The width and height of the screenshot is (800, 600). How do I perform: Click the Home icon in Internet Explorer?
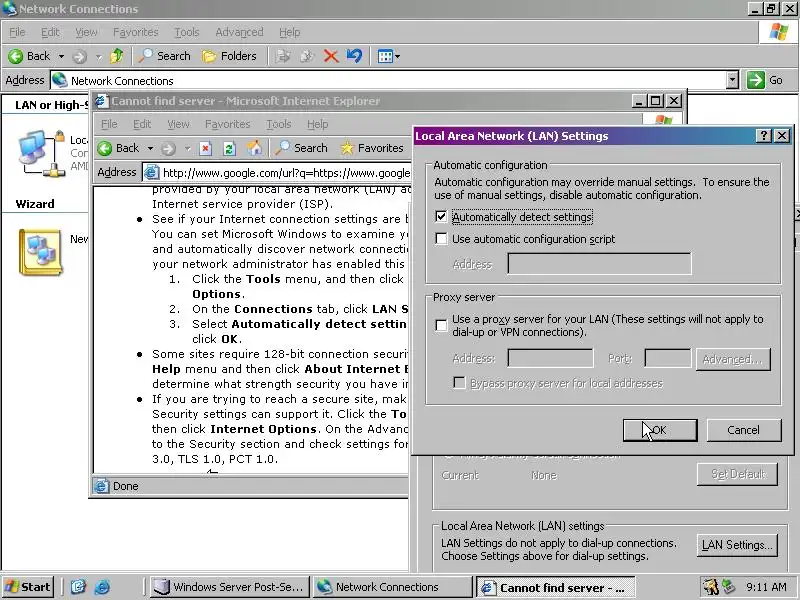tap(254, 148)
